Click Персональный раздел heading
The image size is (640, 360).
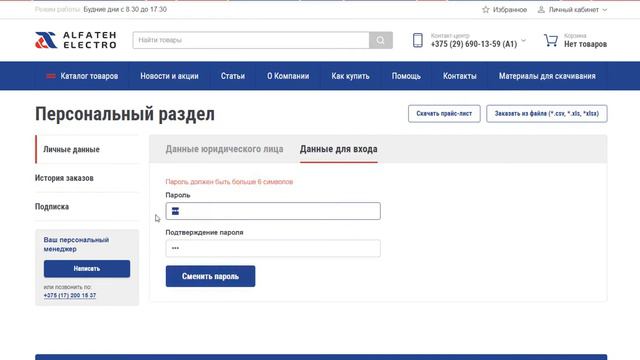coord(124,114)
